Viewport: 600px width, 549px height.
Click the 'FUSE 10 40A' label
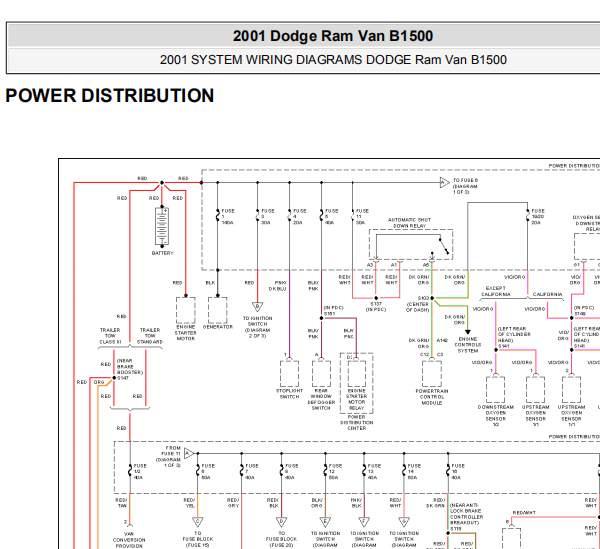point(458,472)
